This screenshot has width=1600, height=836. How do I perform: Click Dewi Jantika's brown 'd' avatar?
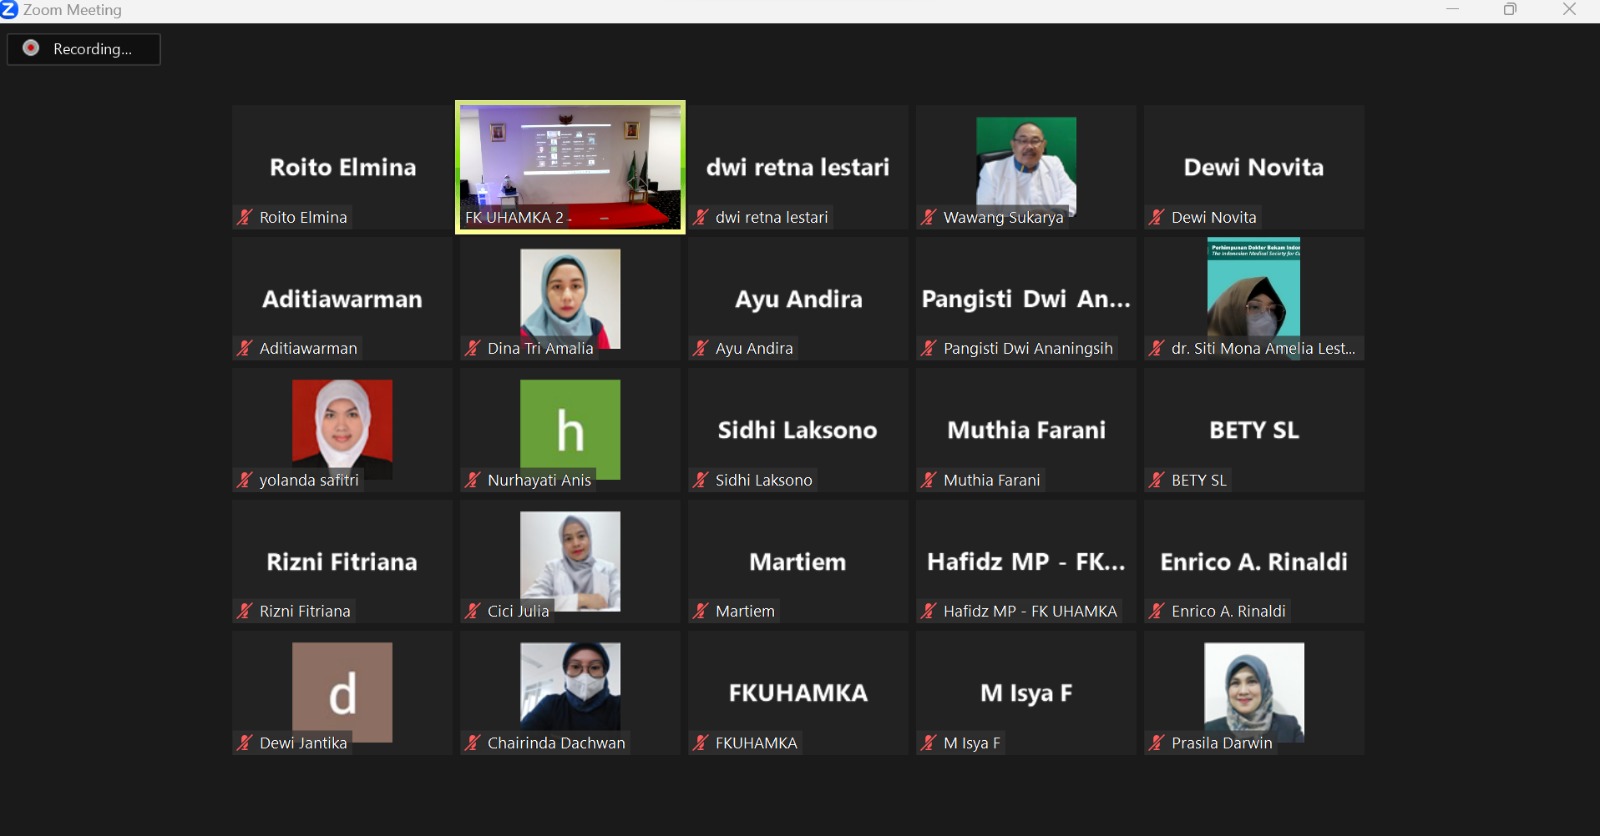point(342,691)
